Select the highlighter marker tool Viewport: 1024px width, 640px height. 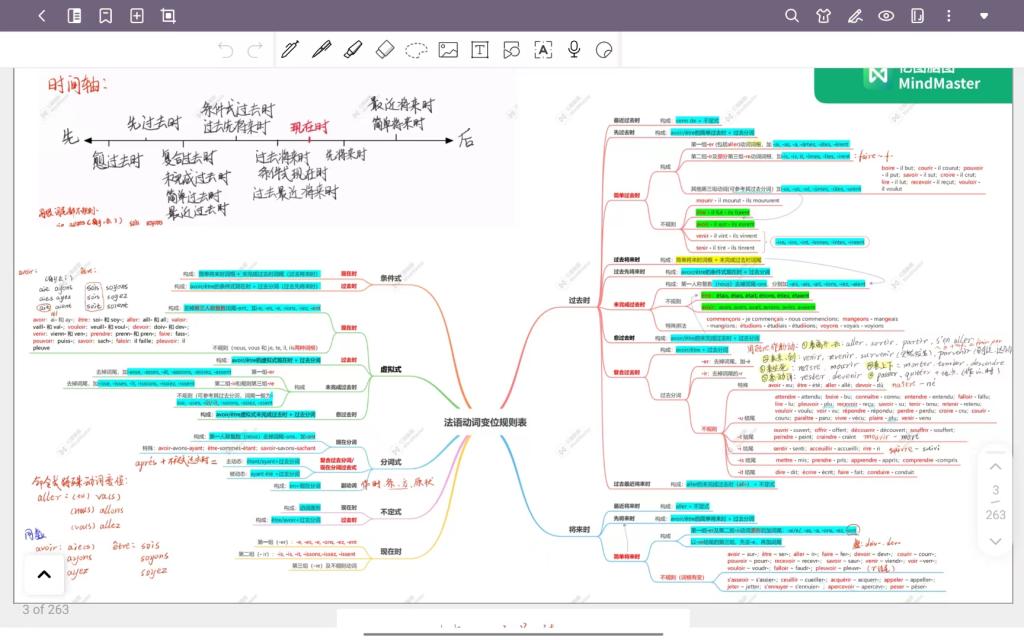click(x=353, y=49)
